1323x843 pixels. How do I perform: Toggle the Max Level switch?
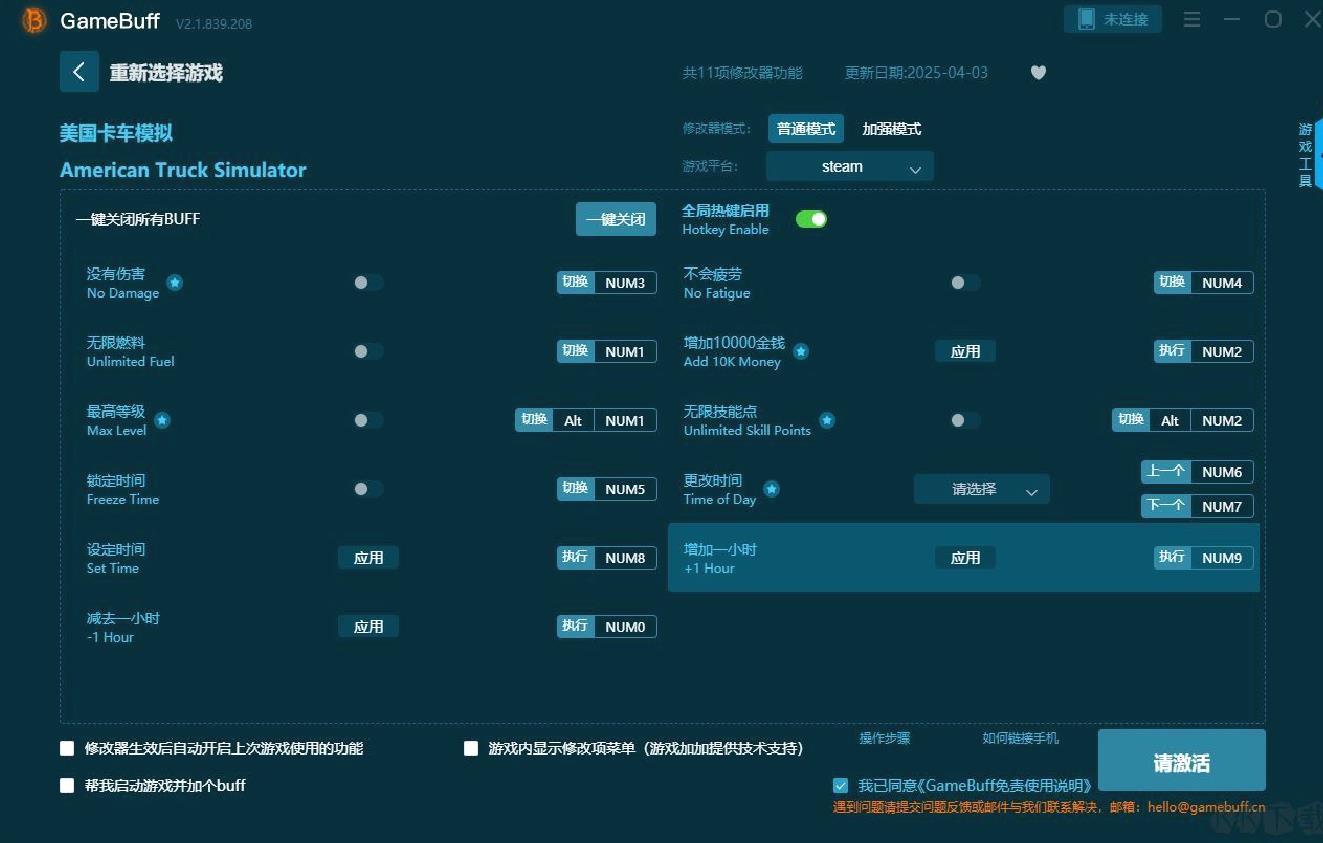(367, 420)
